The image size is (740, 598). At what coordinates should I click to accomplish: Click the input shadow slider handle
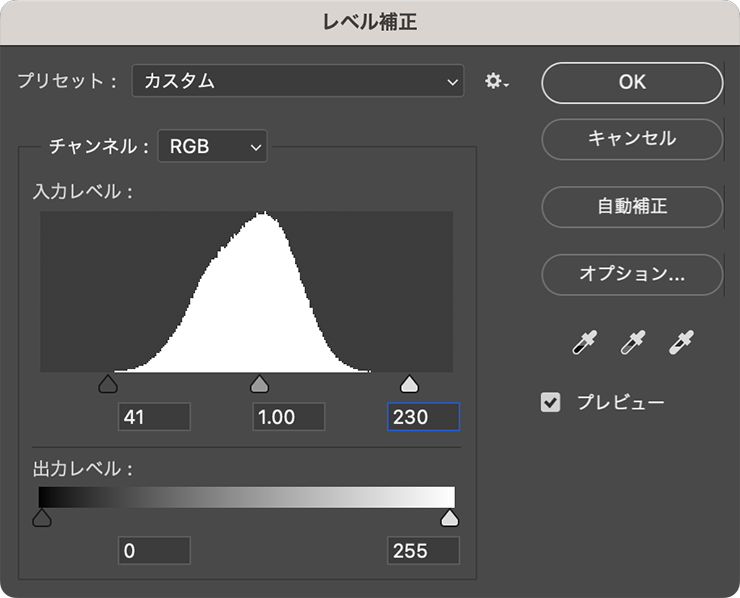(108, 384)
